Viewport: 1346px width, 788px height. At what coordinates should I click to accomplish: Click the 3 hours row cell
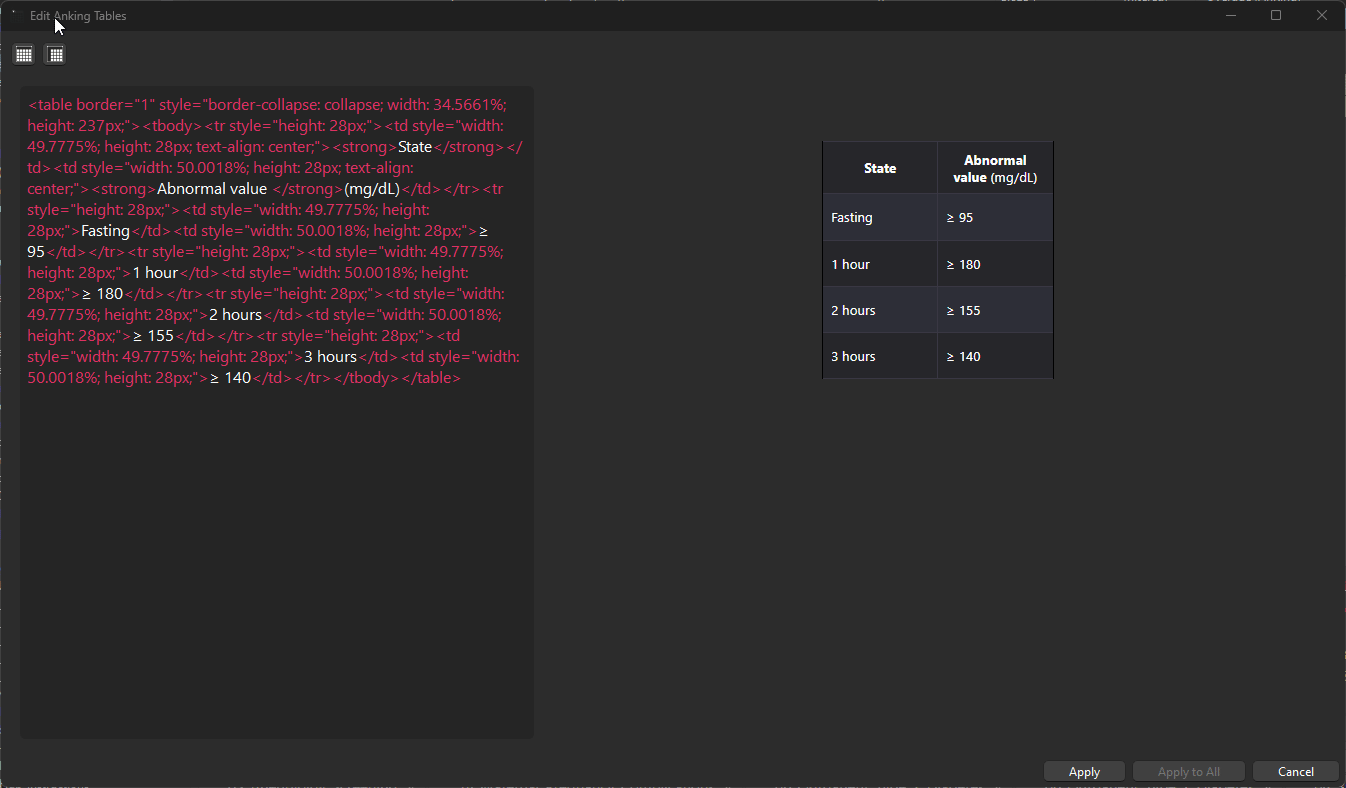tap(880, 356)
